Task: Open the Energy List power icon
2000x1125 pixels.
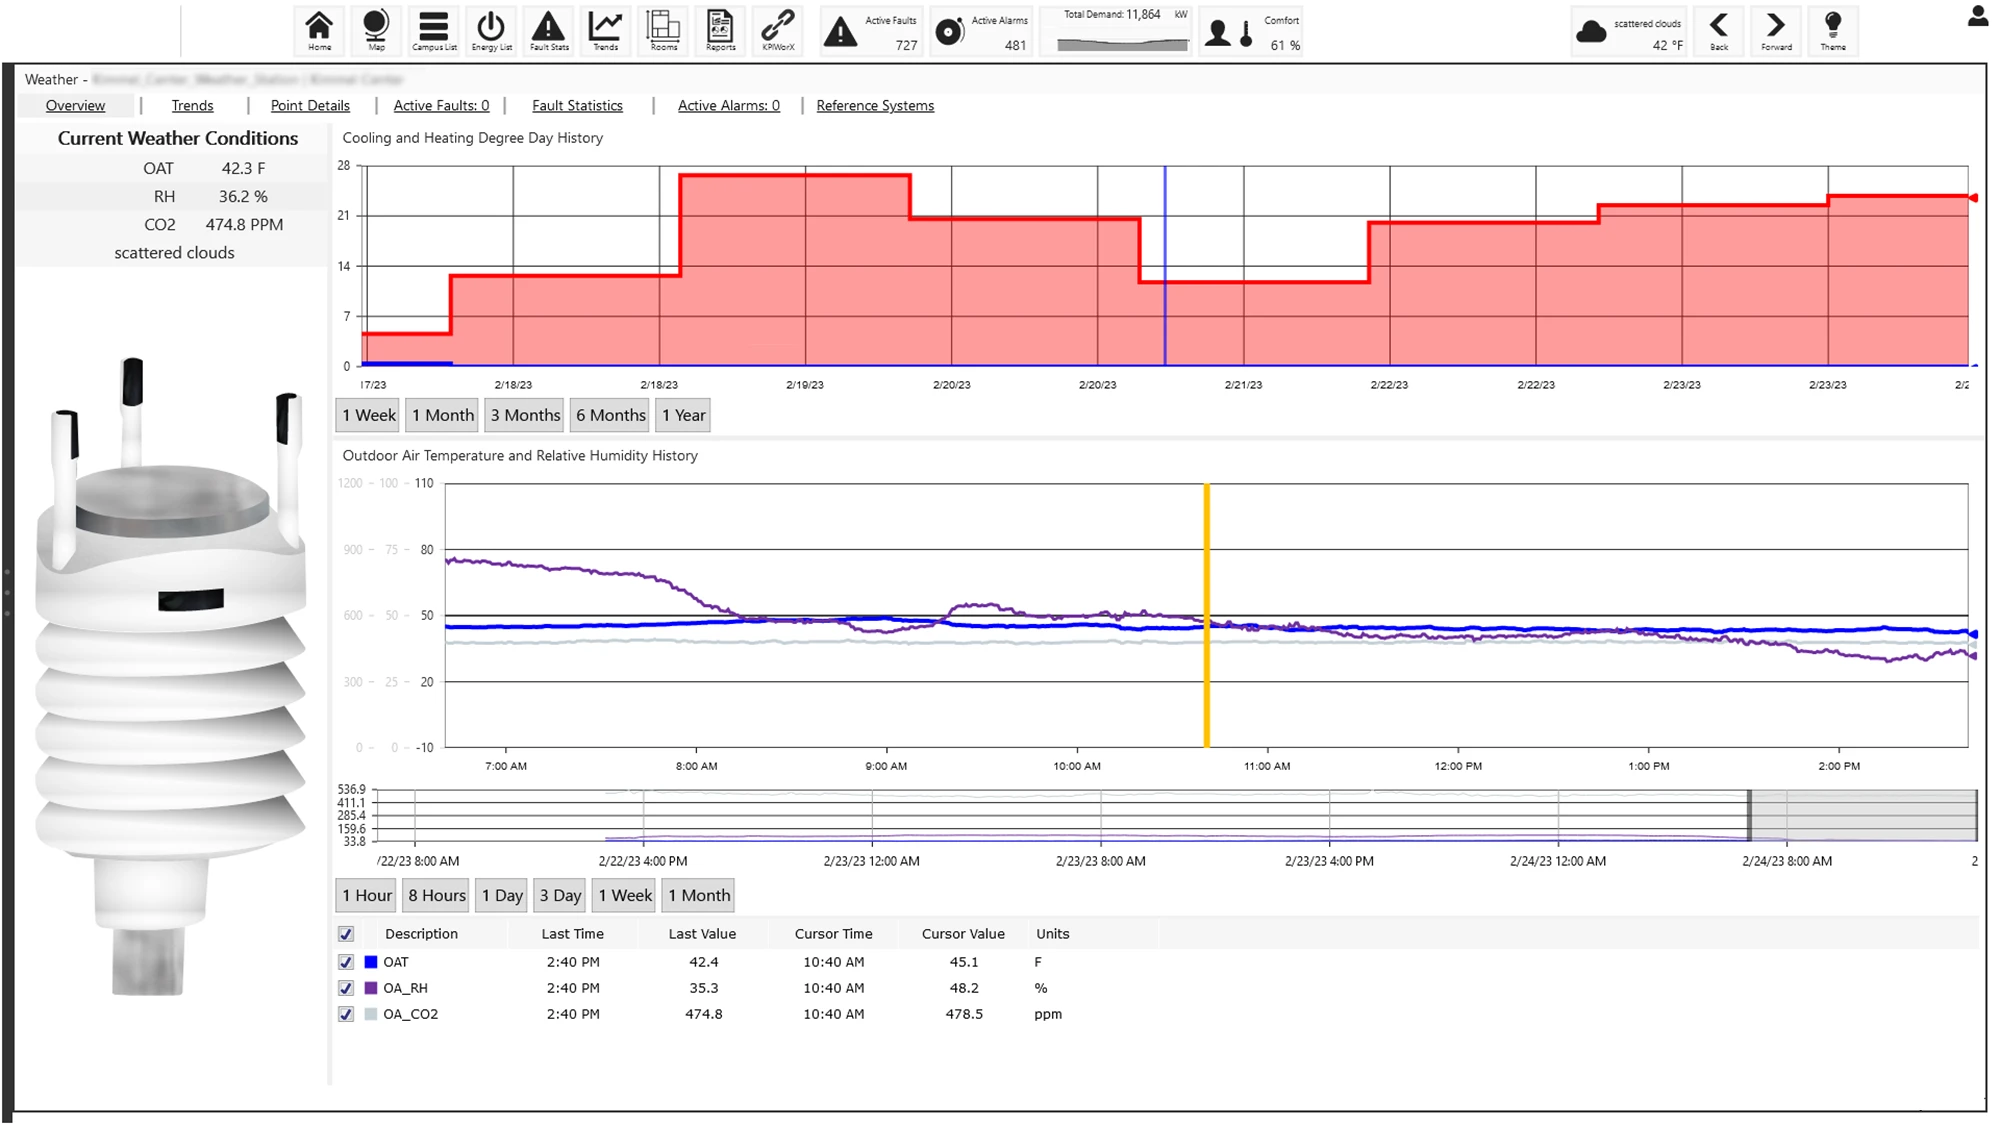Action: point(491,30)
